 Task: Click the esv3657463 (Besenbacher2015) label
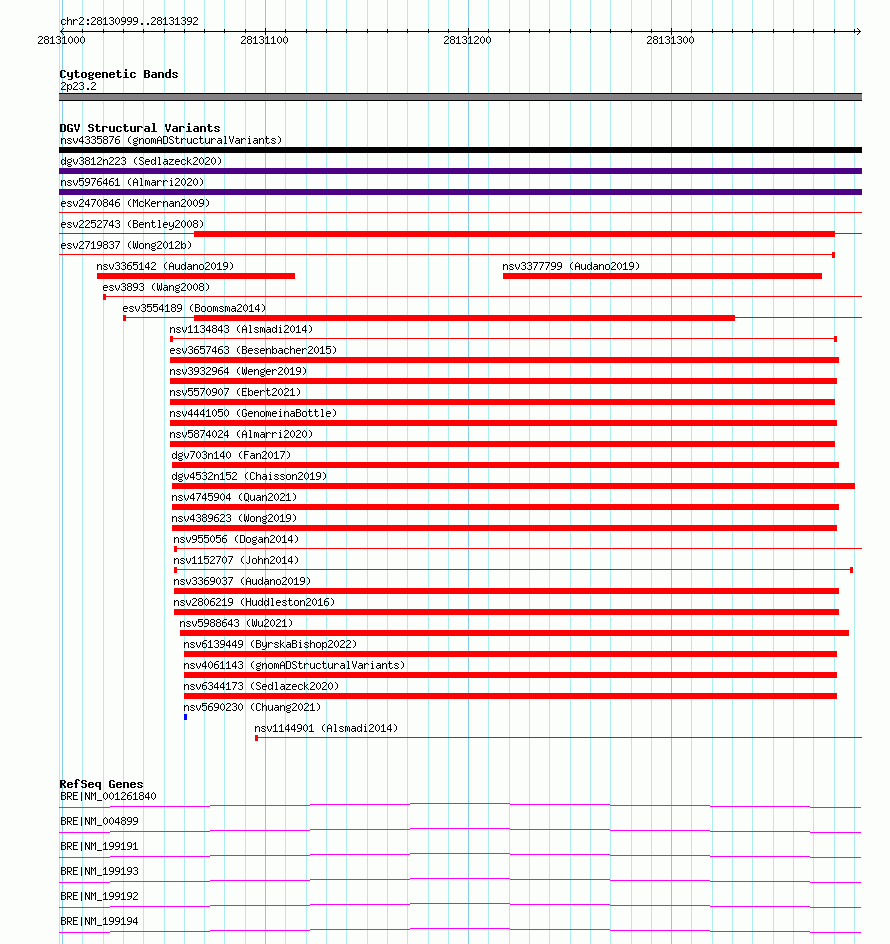click(253, 350)
